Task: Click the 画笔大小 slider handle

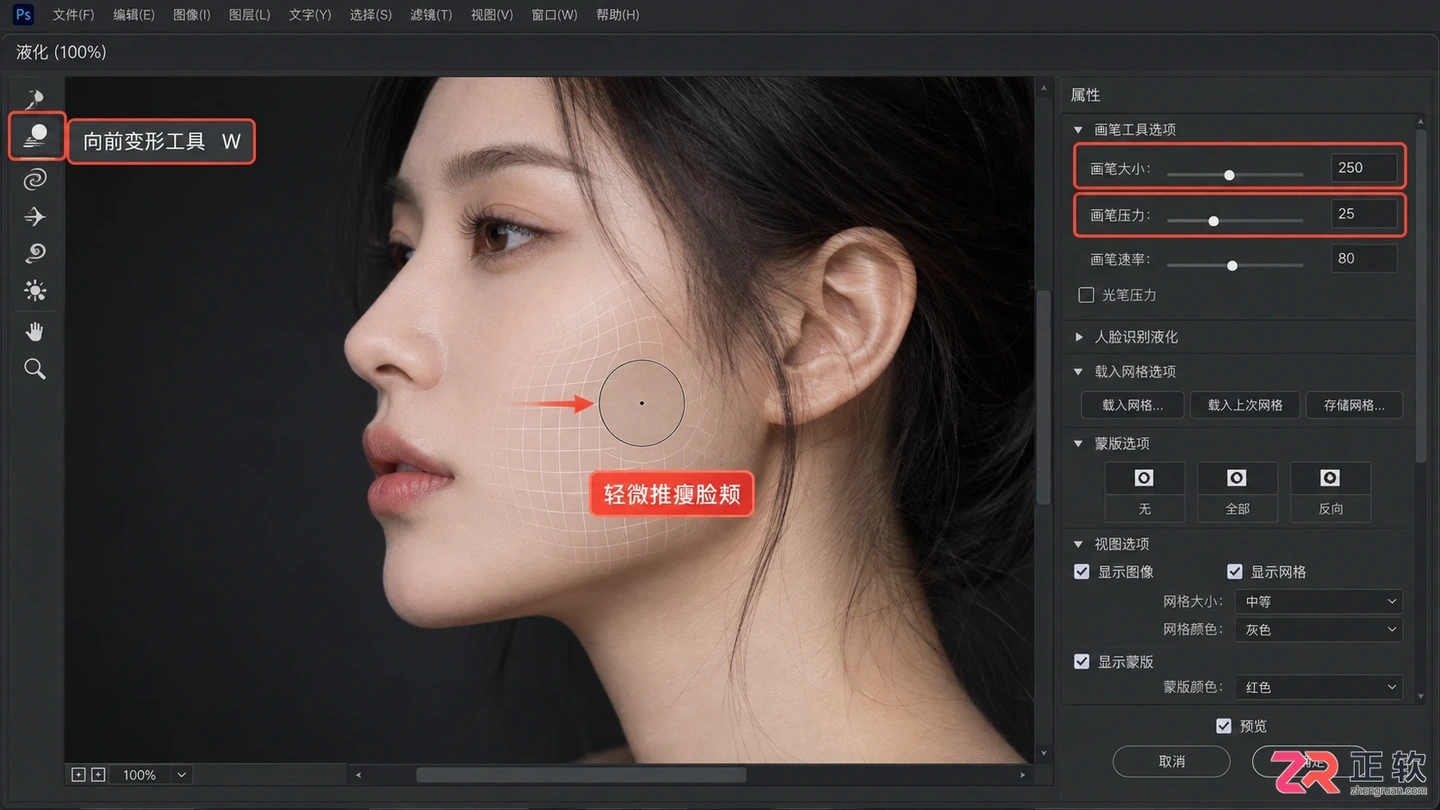Action: [1229, 175]
